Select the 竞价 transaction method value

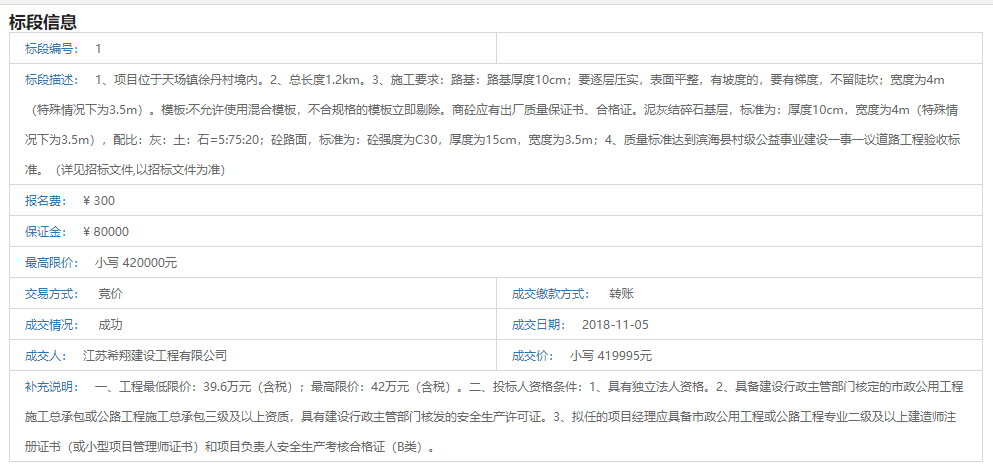coord(110,294)
